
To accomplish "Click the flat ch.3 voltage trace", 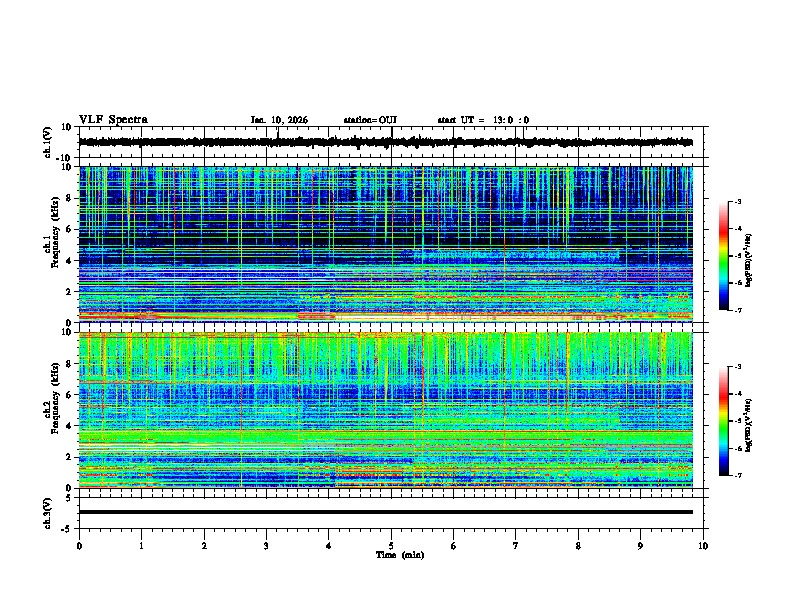I will (385, 512).
